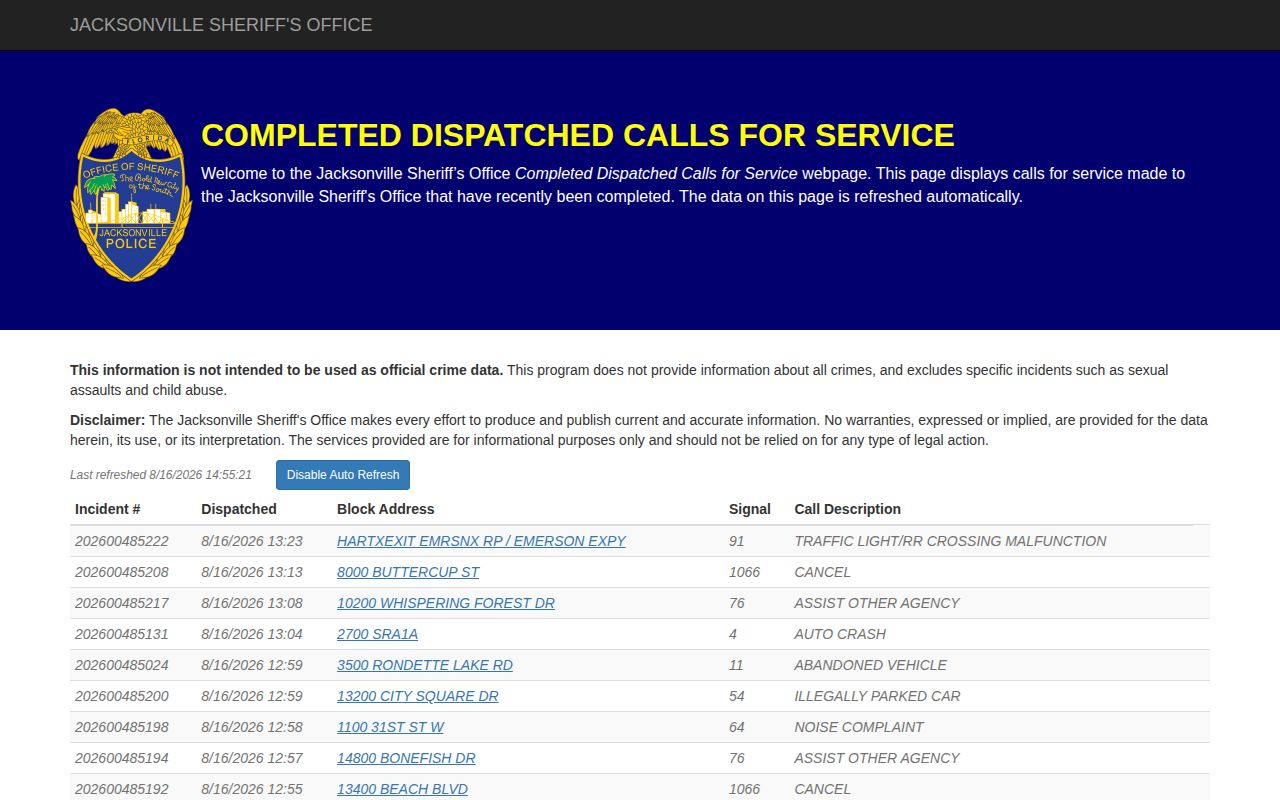This screenshot has width=1280, height=800.
Task: Open the Jacksonville Sheriff's Office navbar link
Action: 221,25
